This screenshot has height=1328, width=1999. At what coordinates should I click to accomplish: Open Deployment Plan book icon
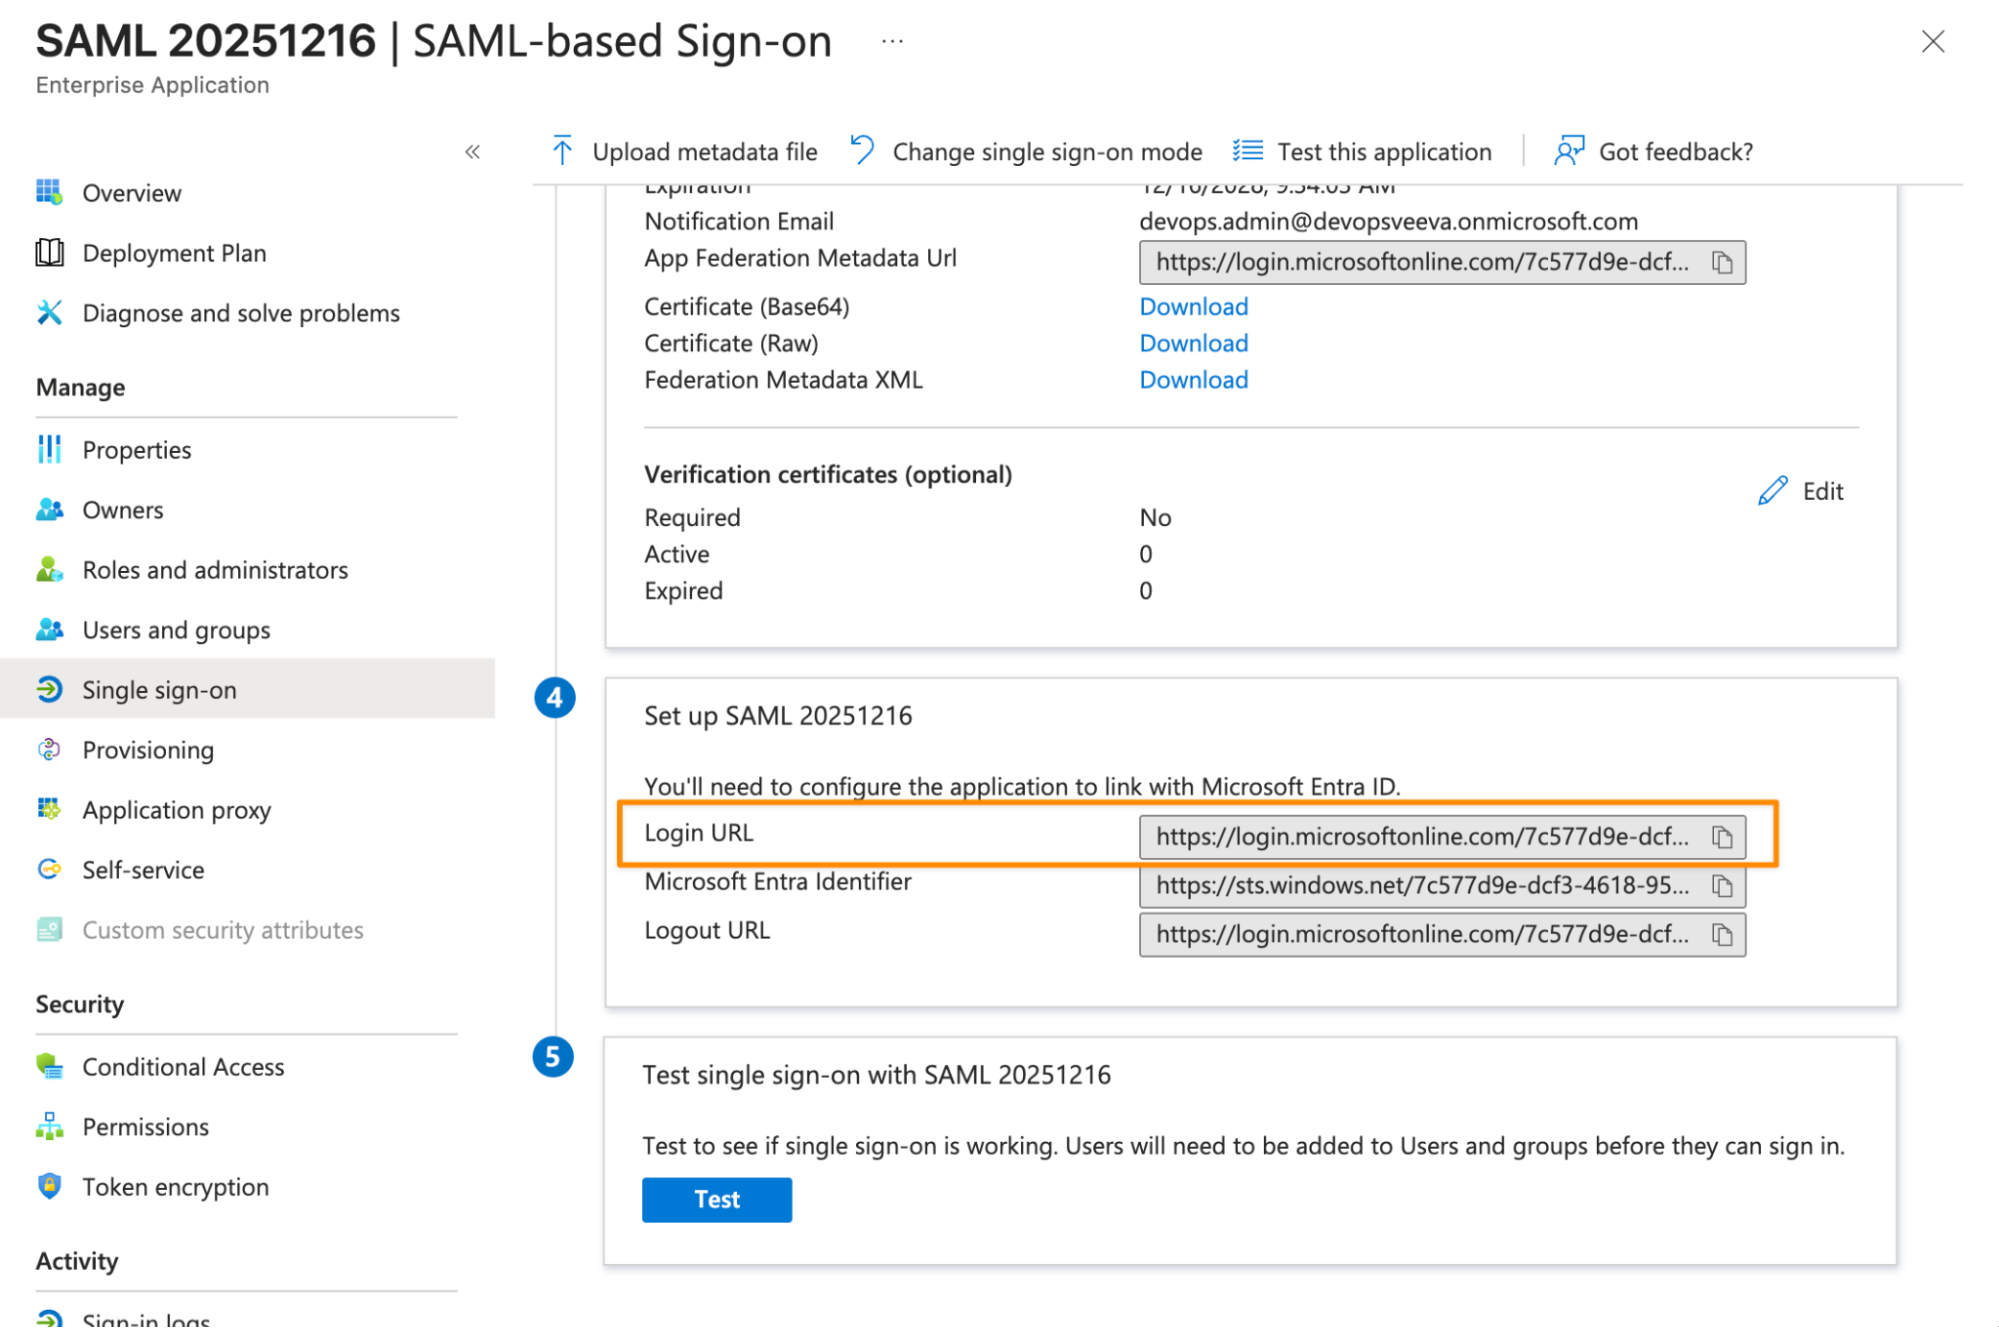pyautogui.click(x=49, y=252)
